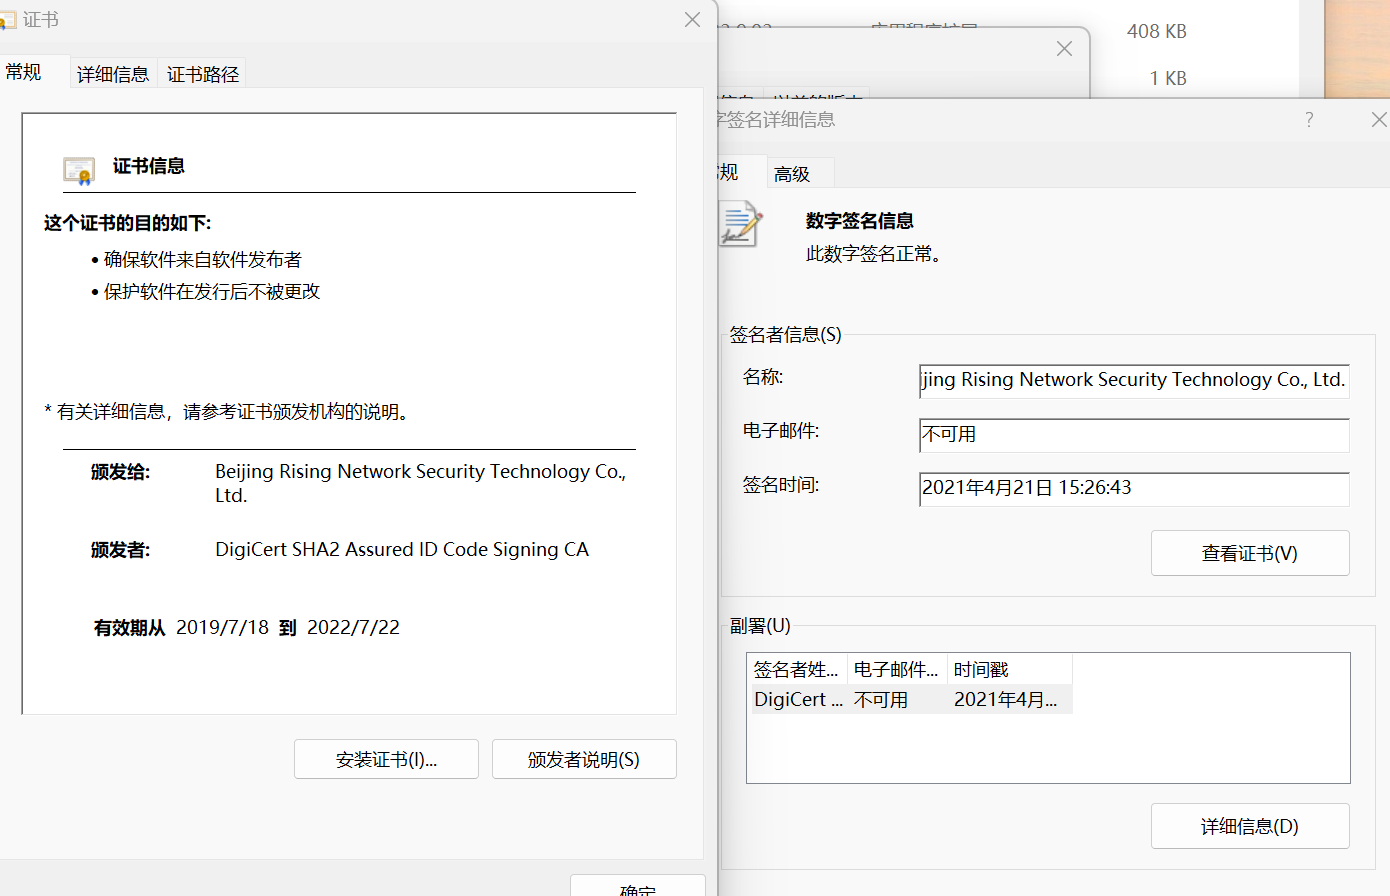Click the 408 KB file size text
Viewport: 1390px width, 896px height.
(x=1157, y=32)
